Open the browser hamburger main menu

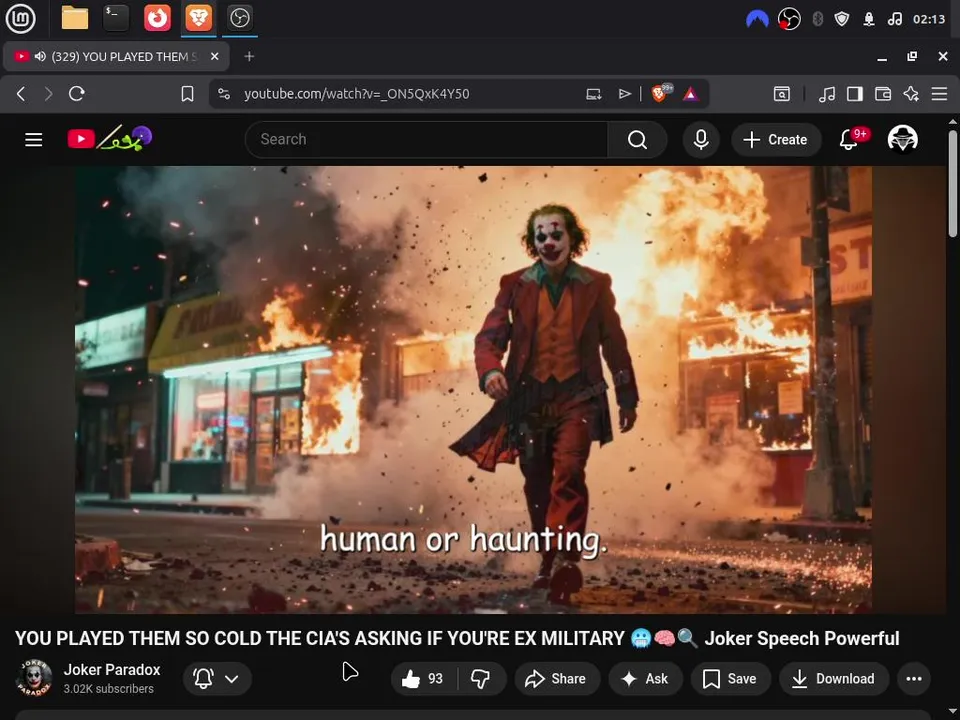[x=939, y=94]
